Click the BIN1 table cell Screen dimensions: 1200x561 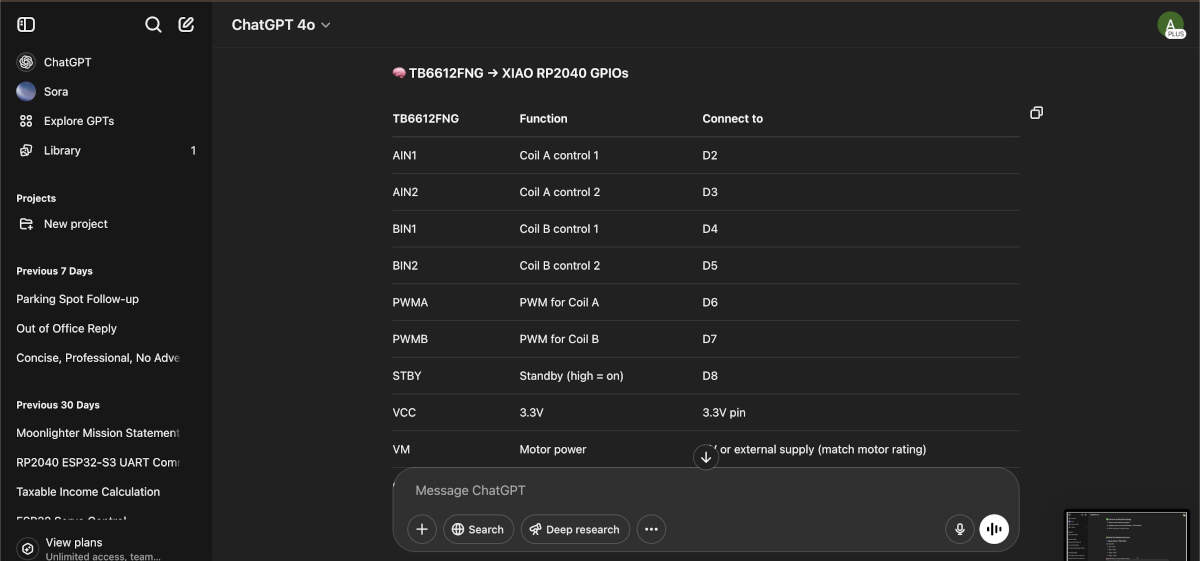coord(405,229)
